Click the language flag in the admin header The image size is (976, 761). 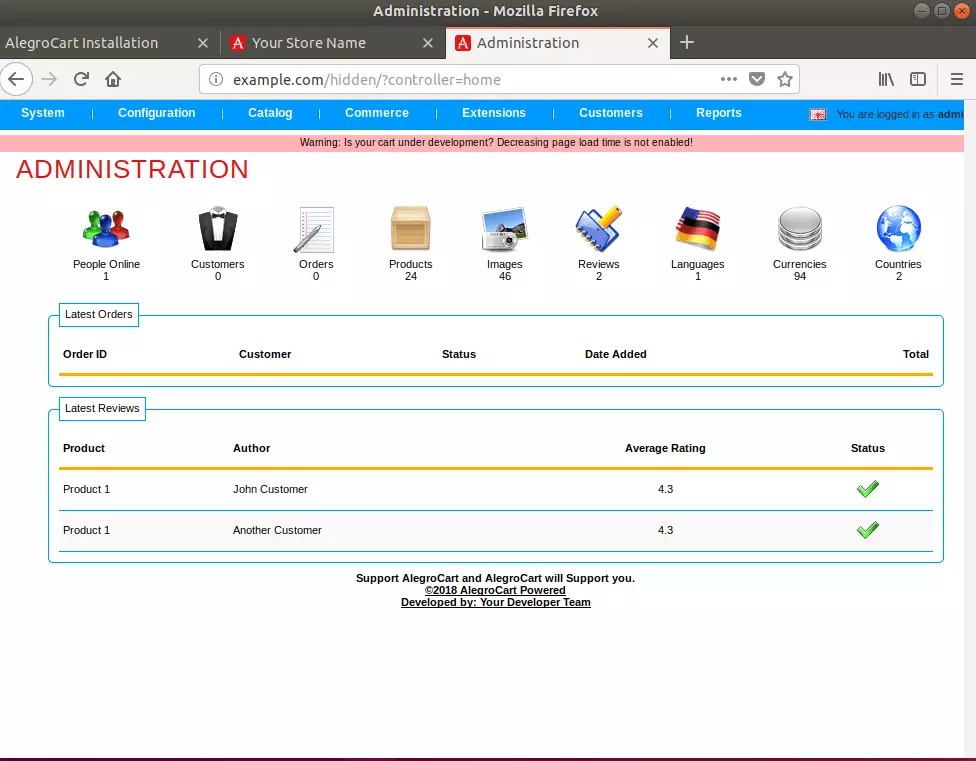(818, 114)
